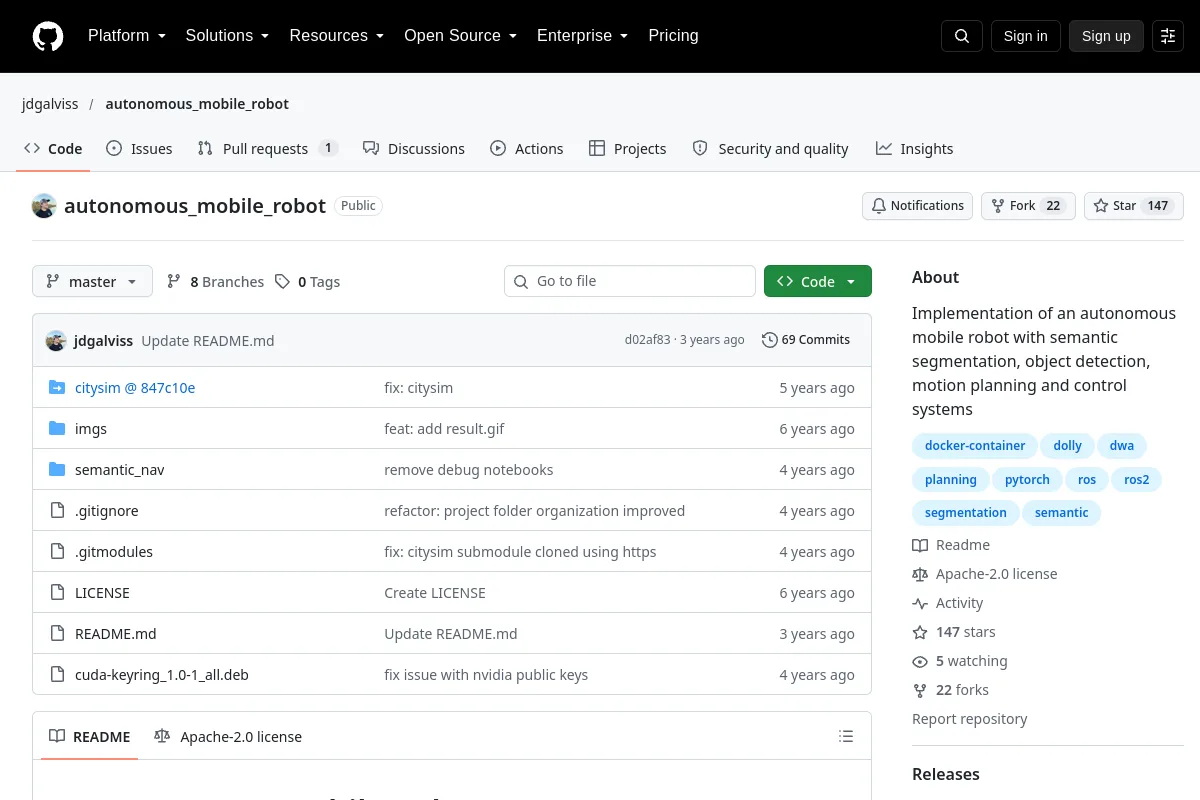Open commit hash d02af83
The width and height of the screenshot is (1200, 800).
click(648, 340)
